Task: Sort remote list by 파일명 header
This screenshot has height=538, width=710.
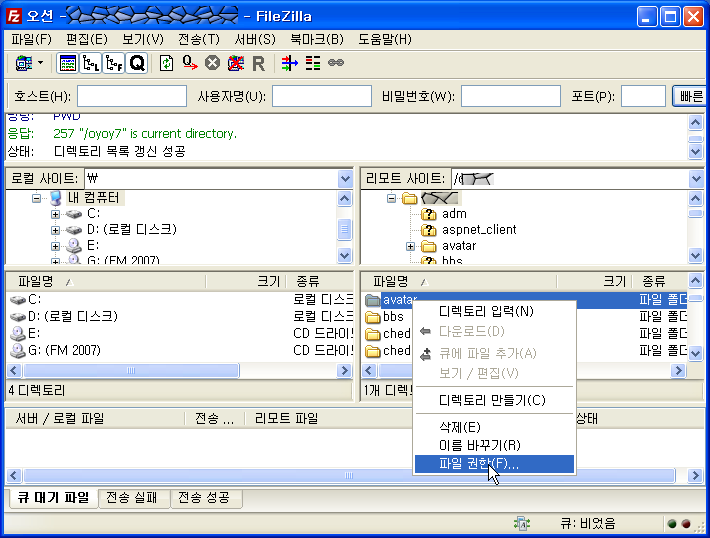Action: coord(459,282)
